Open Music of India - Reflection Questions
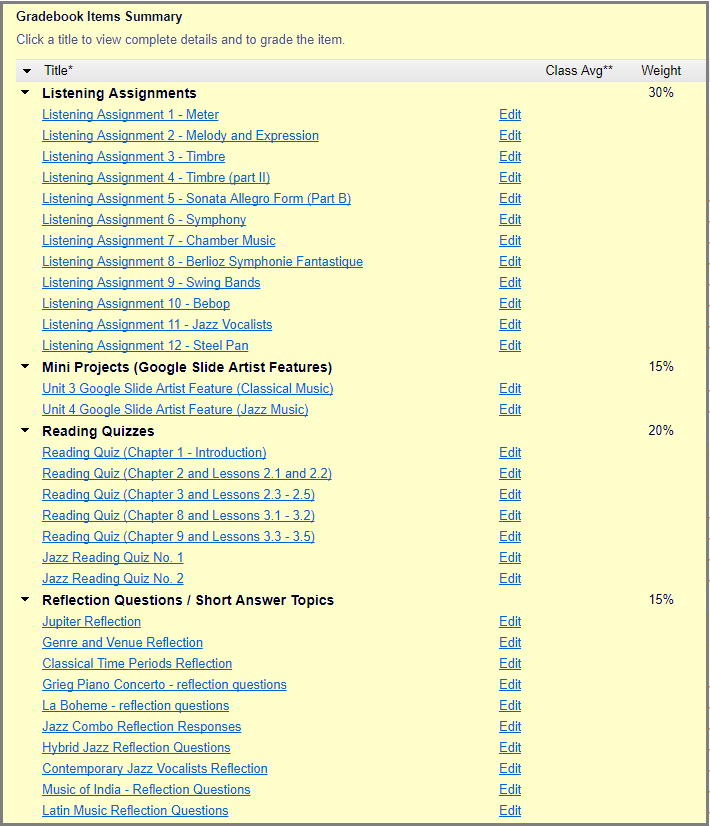710x826 pixels. 146,790
